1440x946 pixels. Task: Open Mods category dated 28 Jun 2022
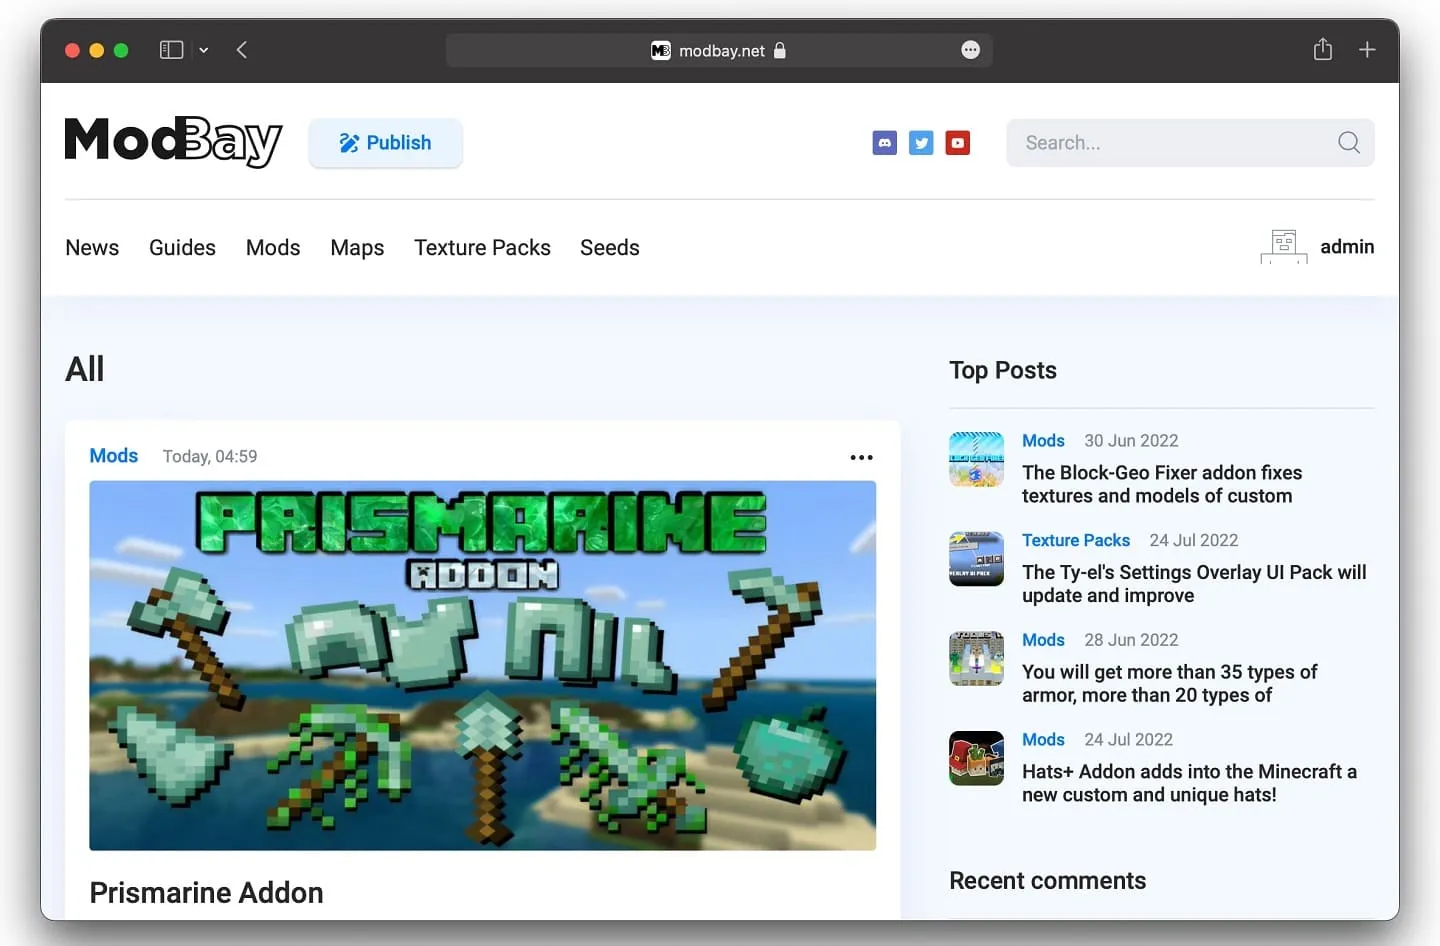[x=1043, y=640]
